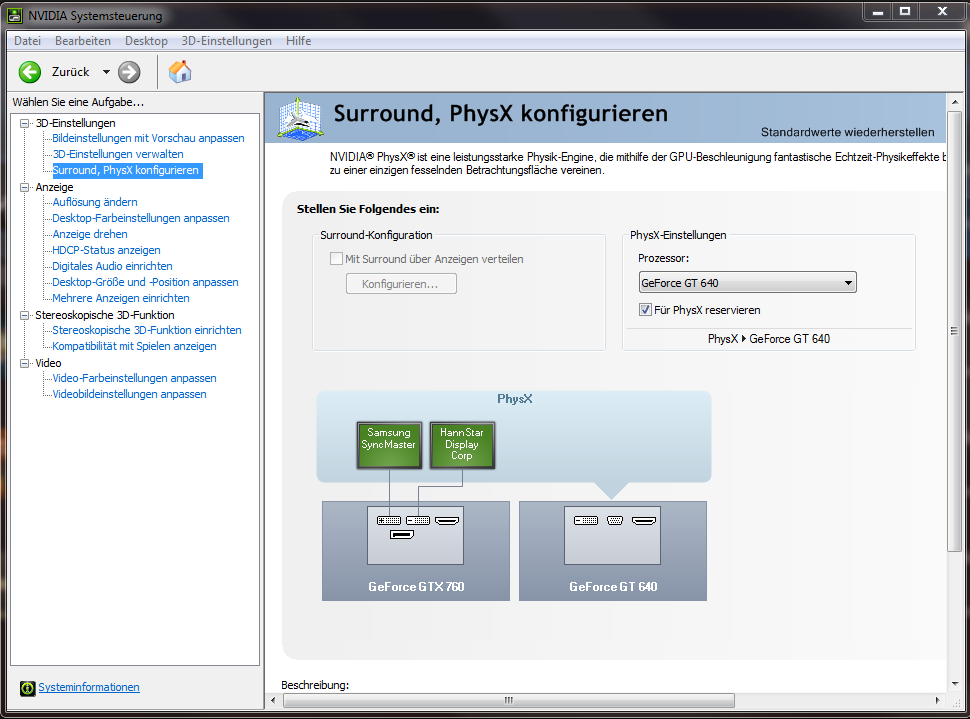Open the Bearbeiten menu
The width and height of the screenshot is (970, 719).
pos(83,41)
